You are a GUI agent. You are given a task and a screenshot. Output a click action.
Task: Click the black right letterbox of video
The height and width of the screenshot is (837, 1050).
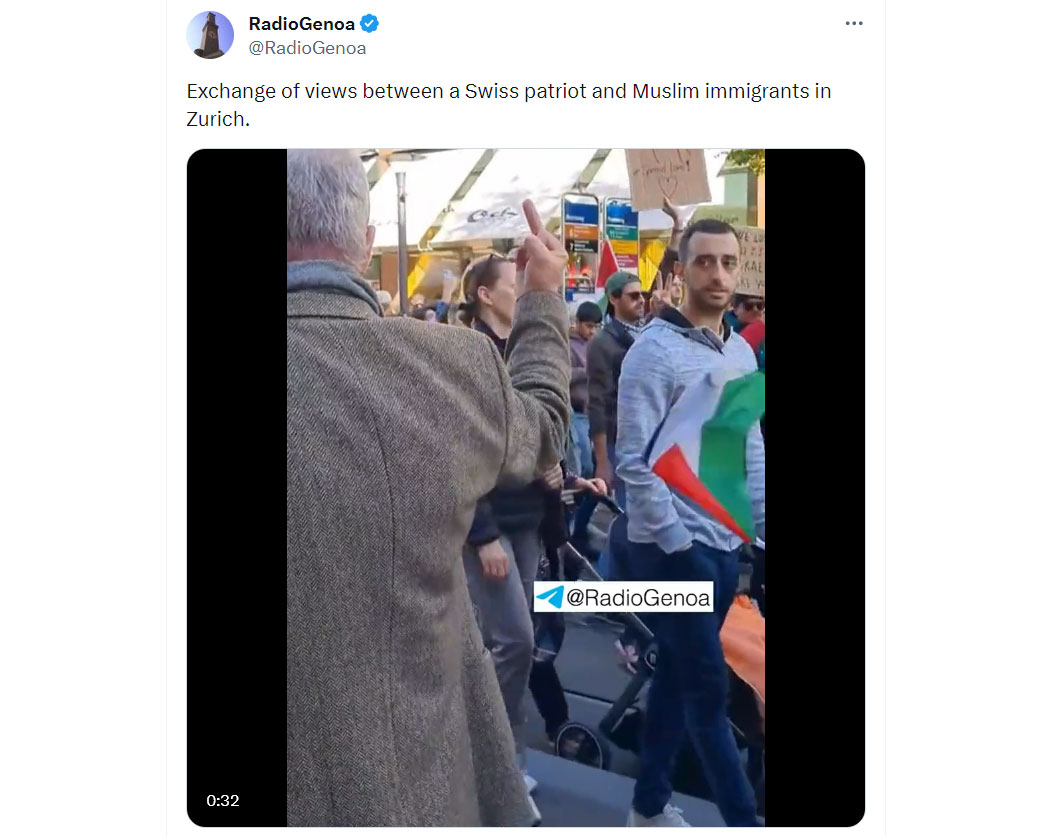tap(814, 487)
